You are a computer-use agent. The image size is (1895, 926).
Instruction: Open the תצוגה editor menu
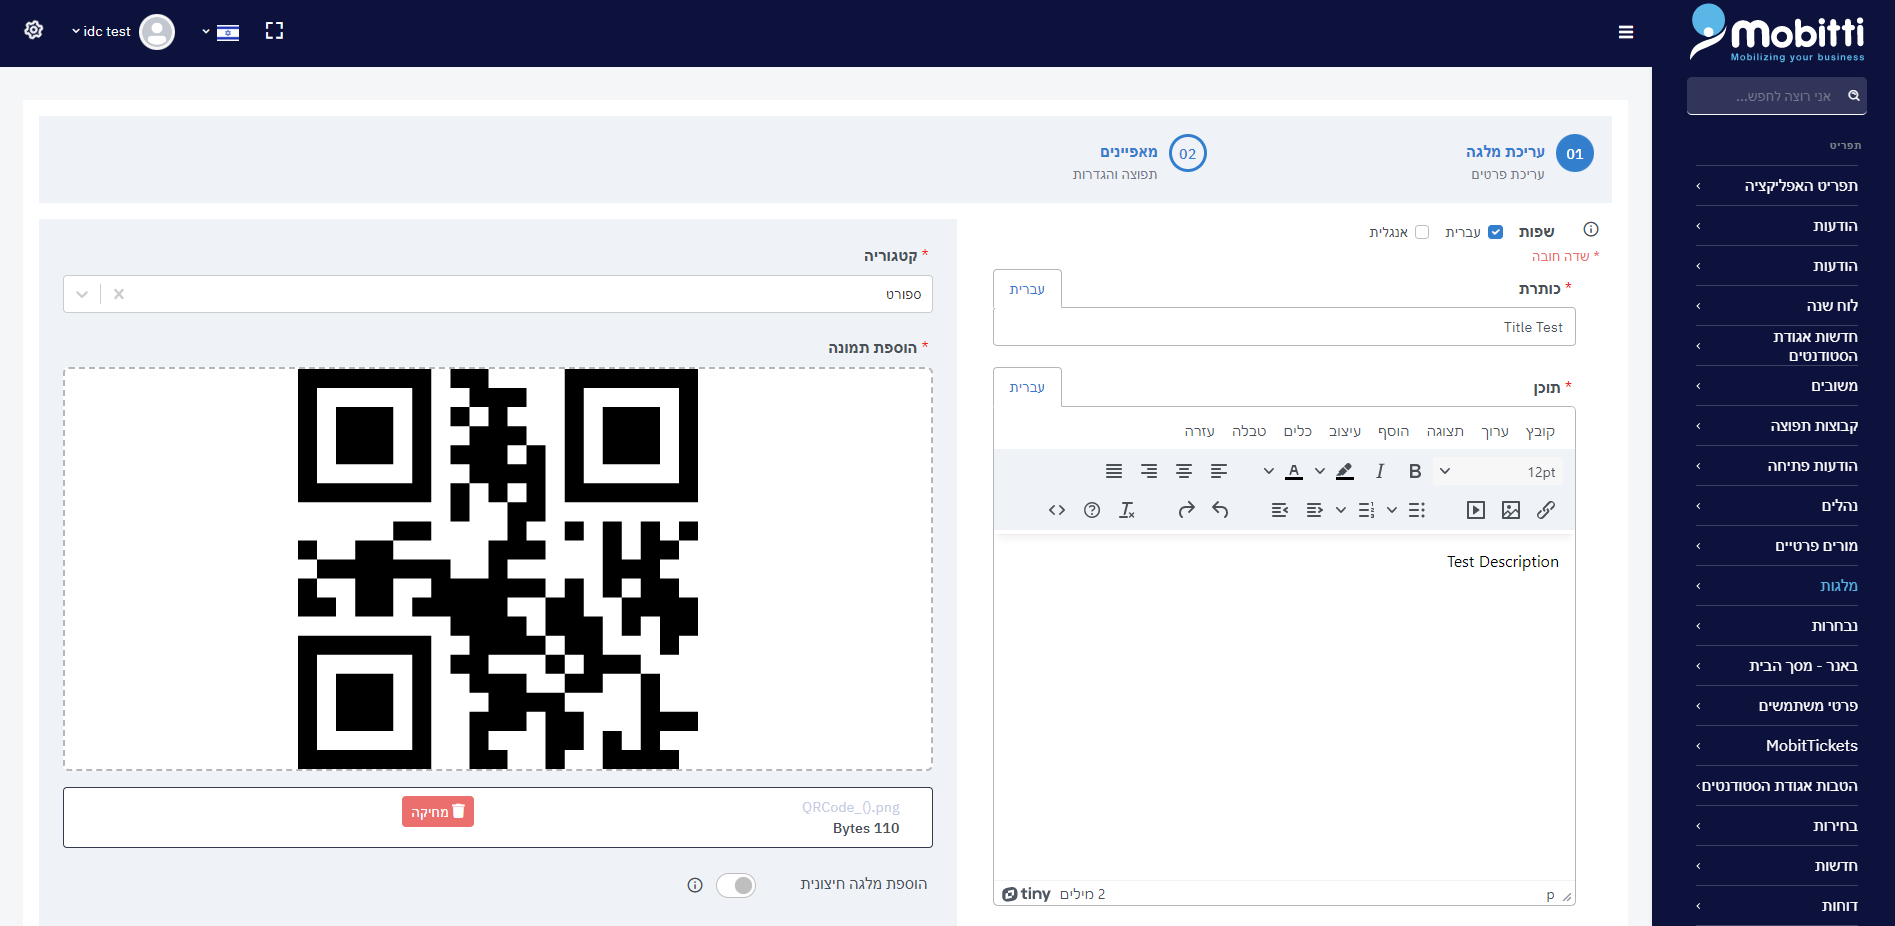click(1445, 431)
